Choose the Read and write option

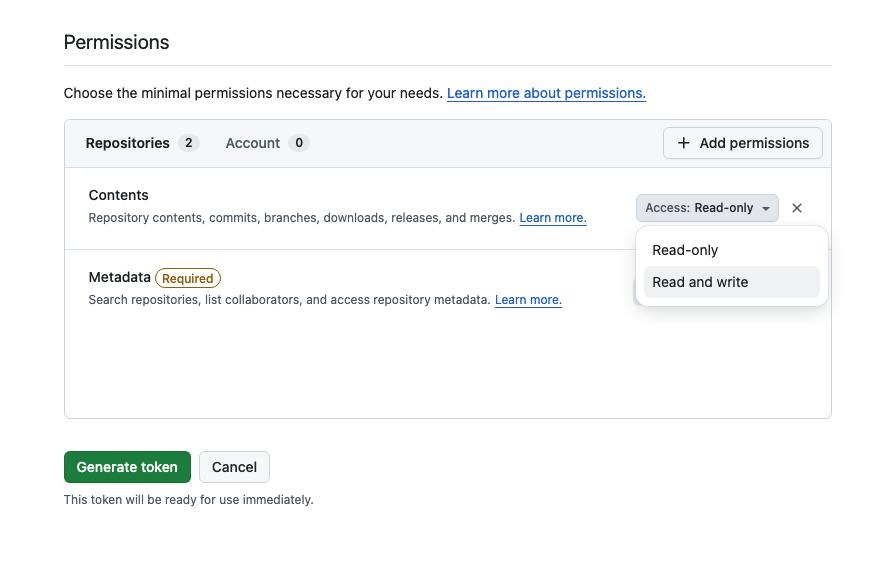tap(700, 282)
